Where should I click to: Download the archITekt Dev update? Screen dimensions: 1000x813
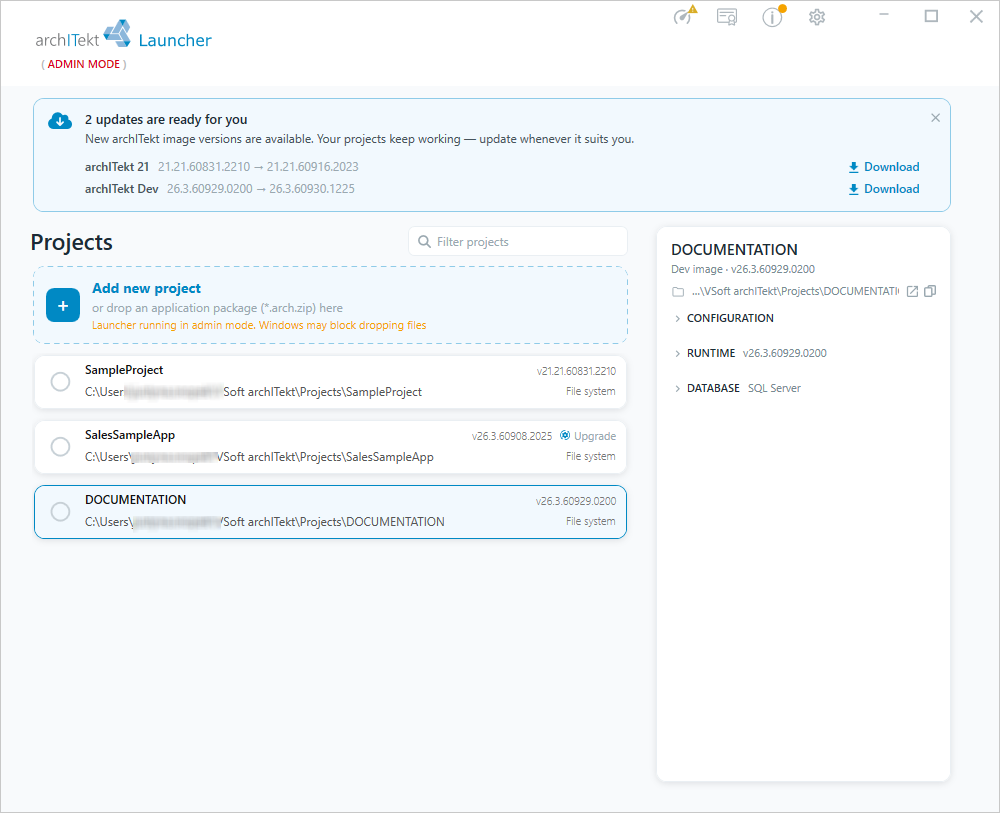click(x=884, y=189)
